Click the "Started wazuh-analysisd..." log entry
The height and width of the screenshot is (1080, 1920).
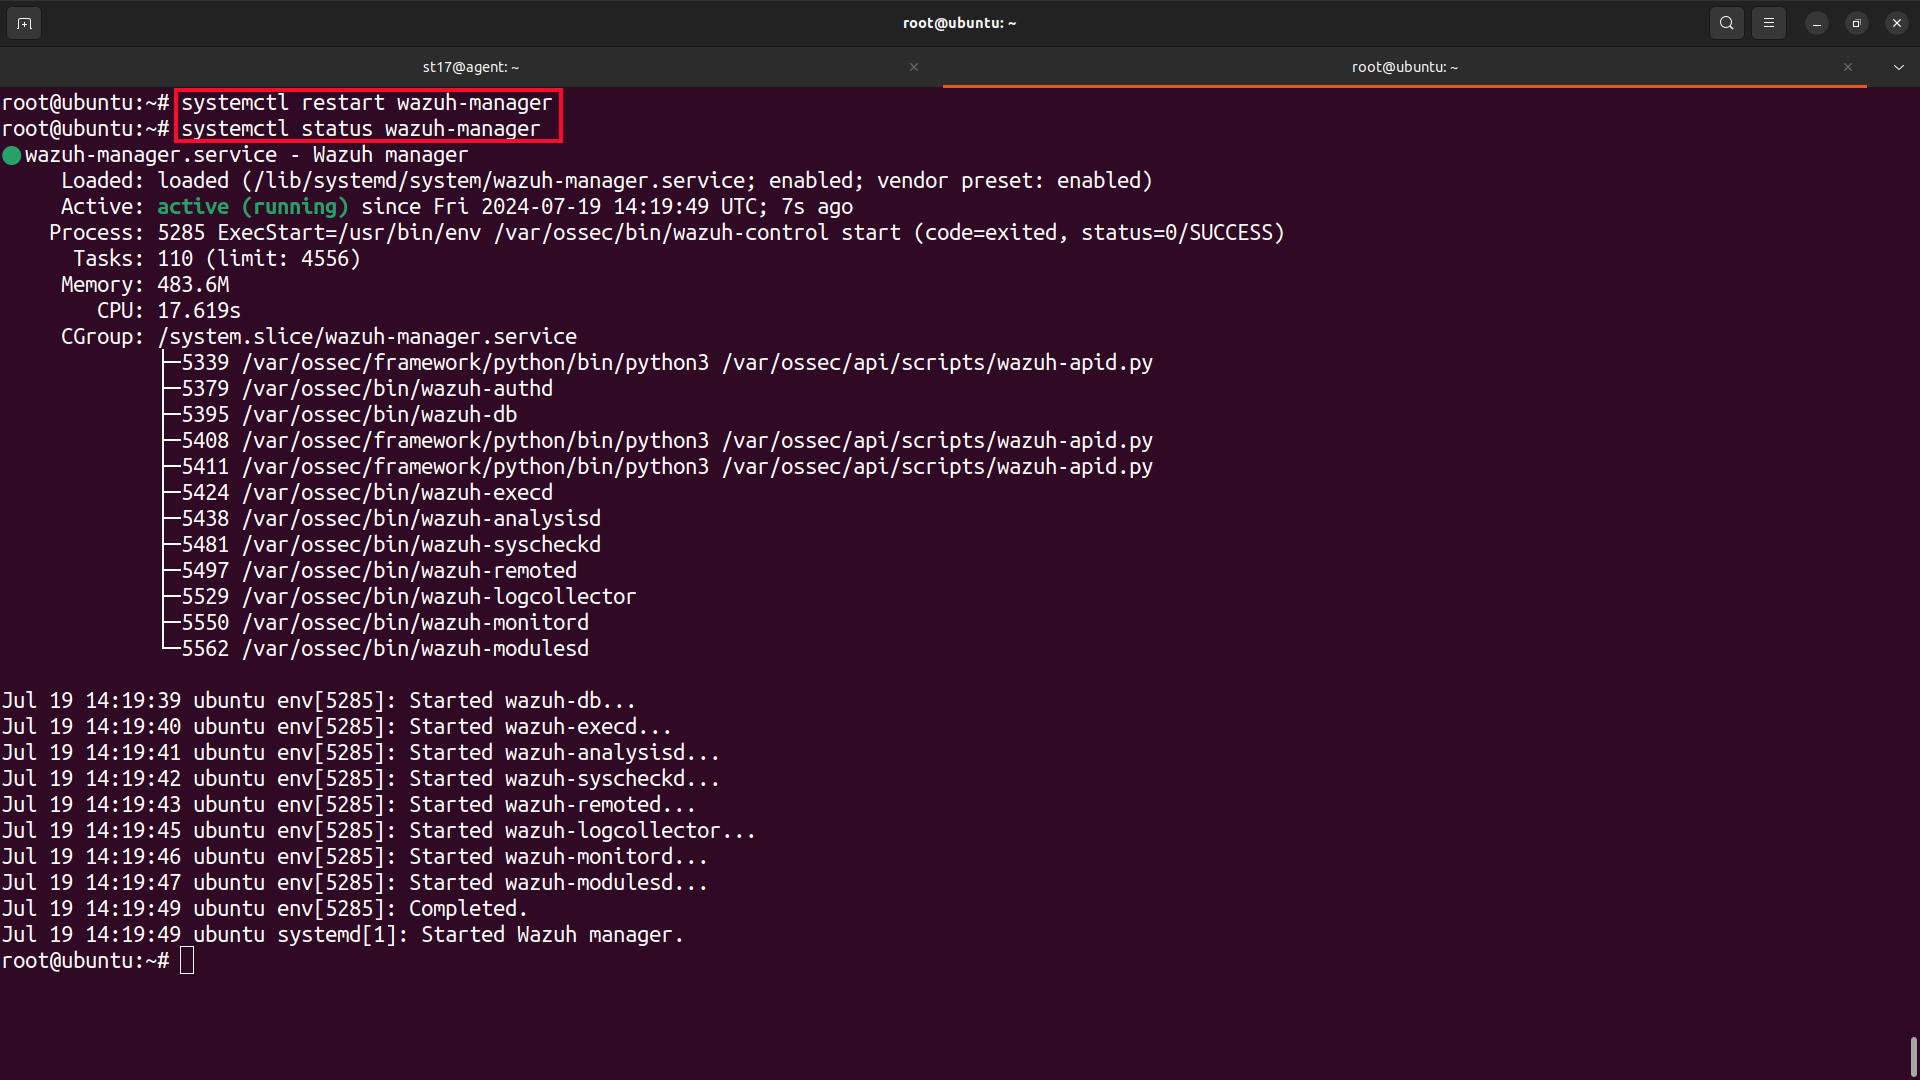click(361, 753)
